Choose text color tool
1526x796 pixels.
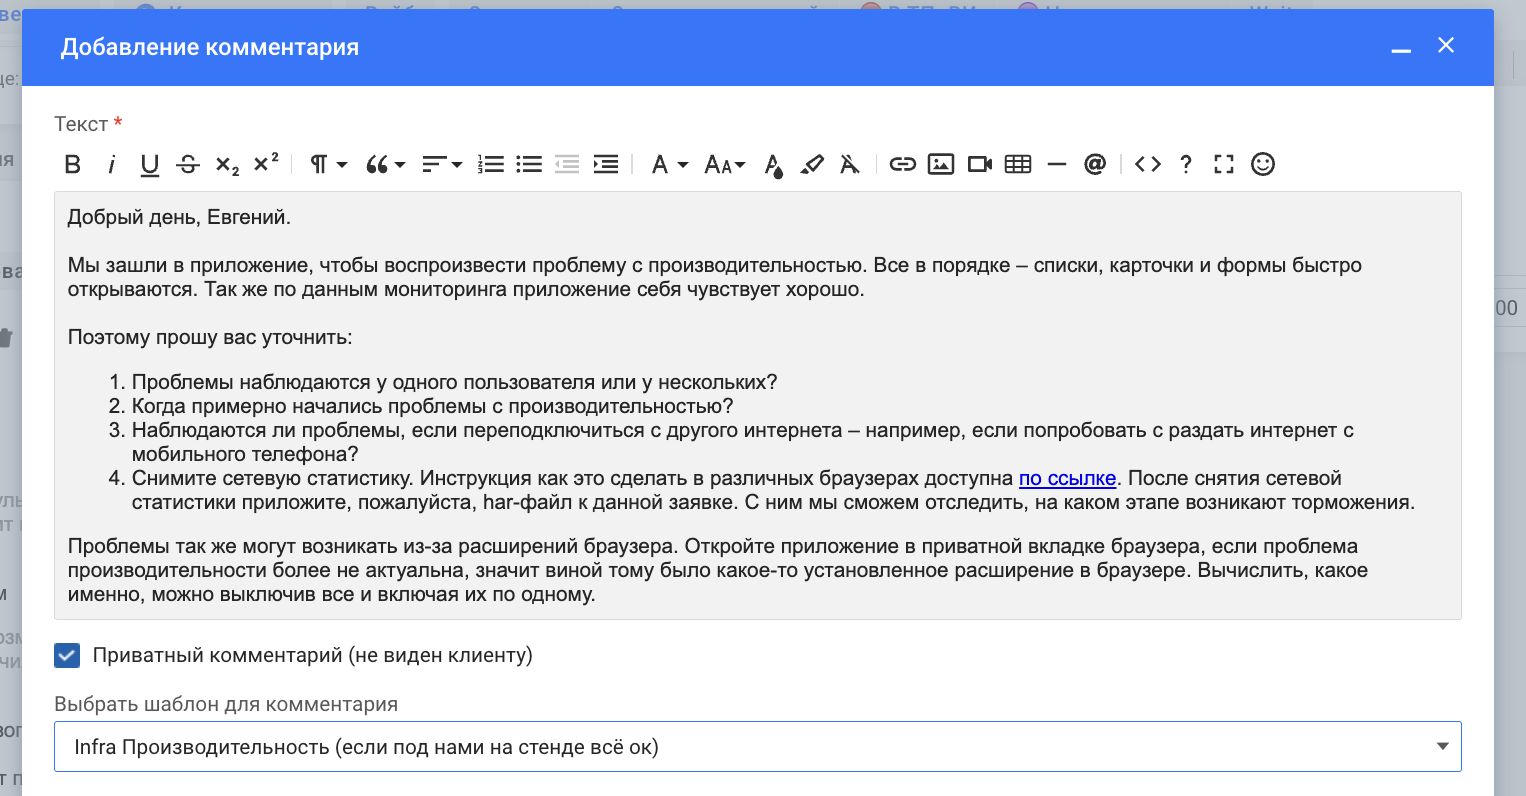pos(773,164)
